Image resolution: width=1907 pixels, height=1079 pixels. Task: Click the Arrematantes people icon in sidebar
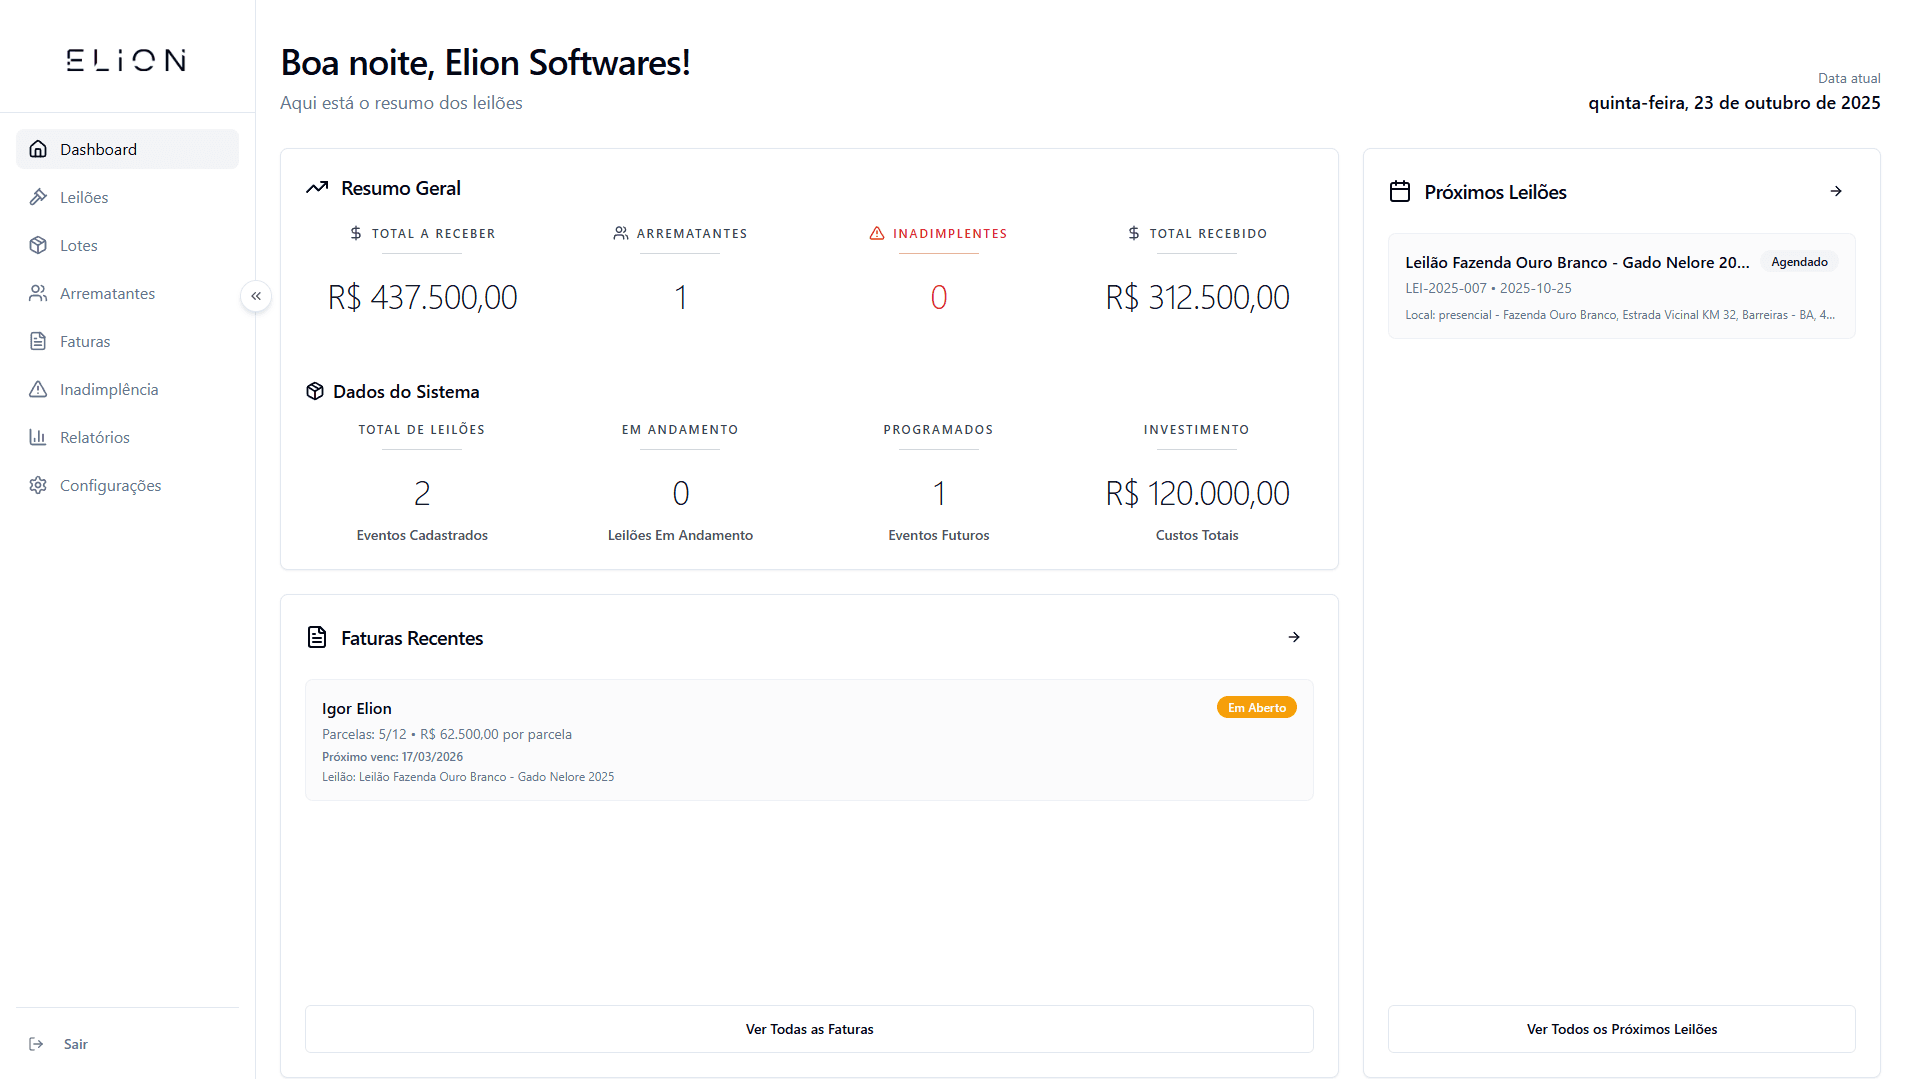(38, 293)
